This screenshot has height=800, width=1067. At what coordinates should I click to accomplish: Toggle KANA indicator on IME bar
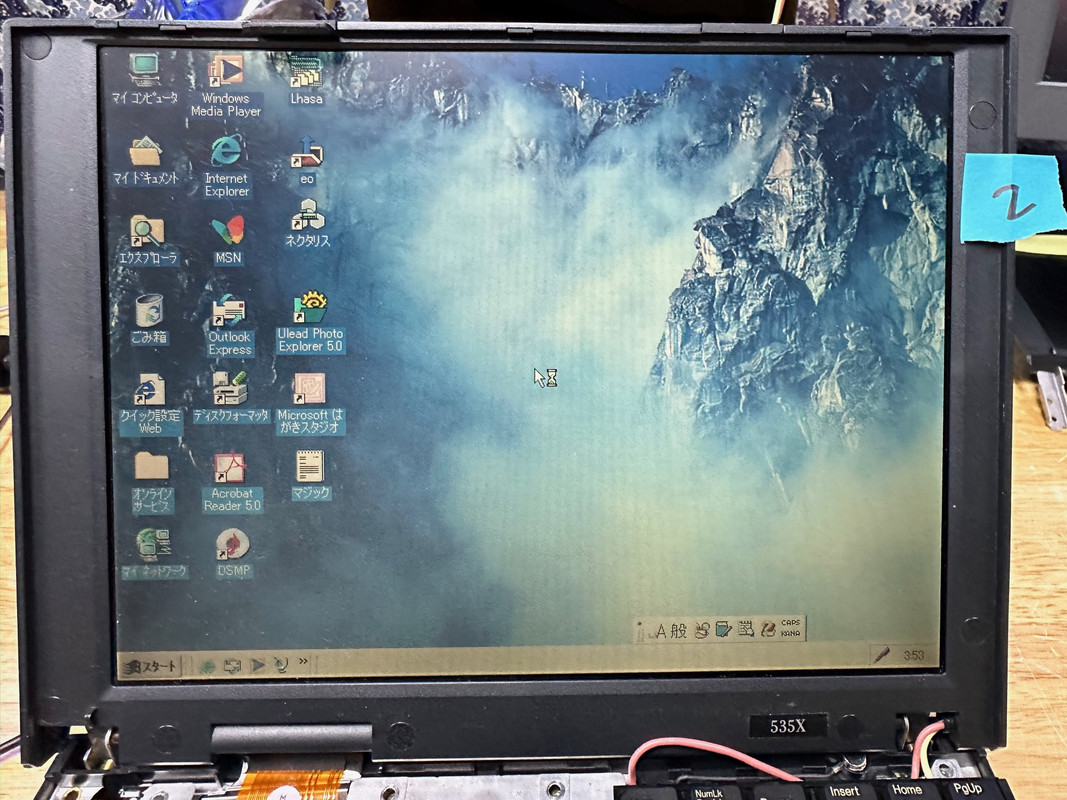(x=791, y=633)
